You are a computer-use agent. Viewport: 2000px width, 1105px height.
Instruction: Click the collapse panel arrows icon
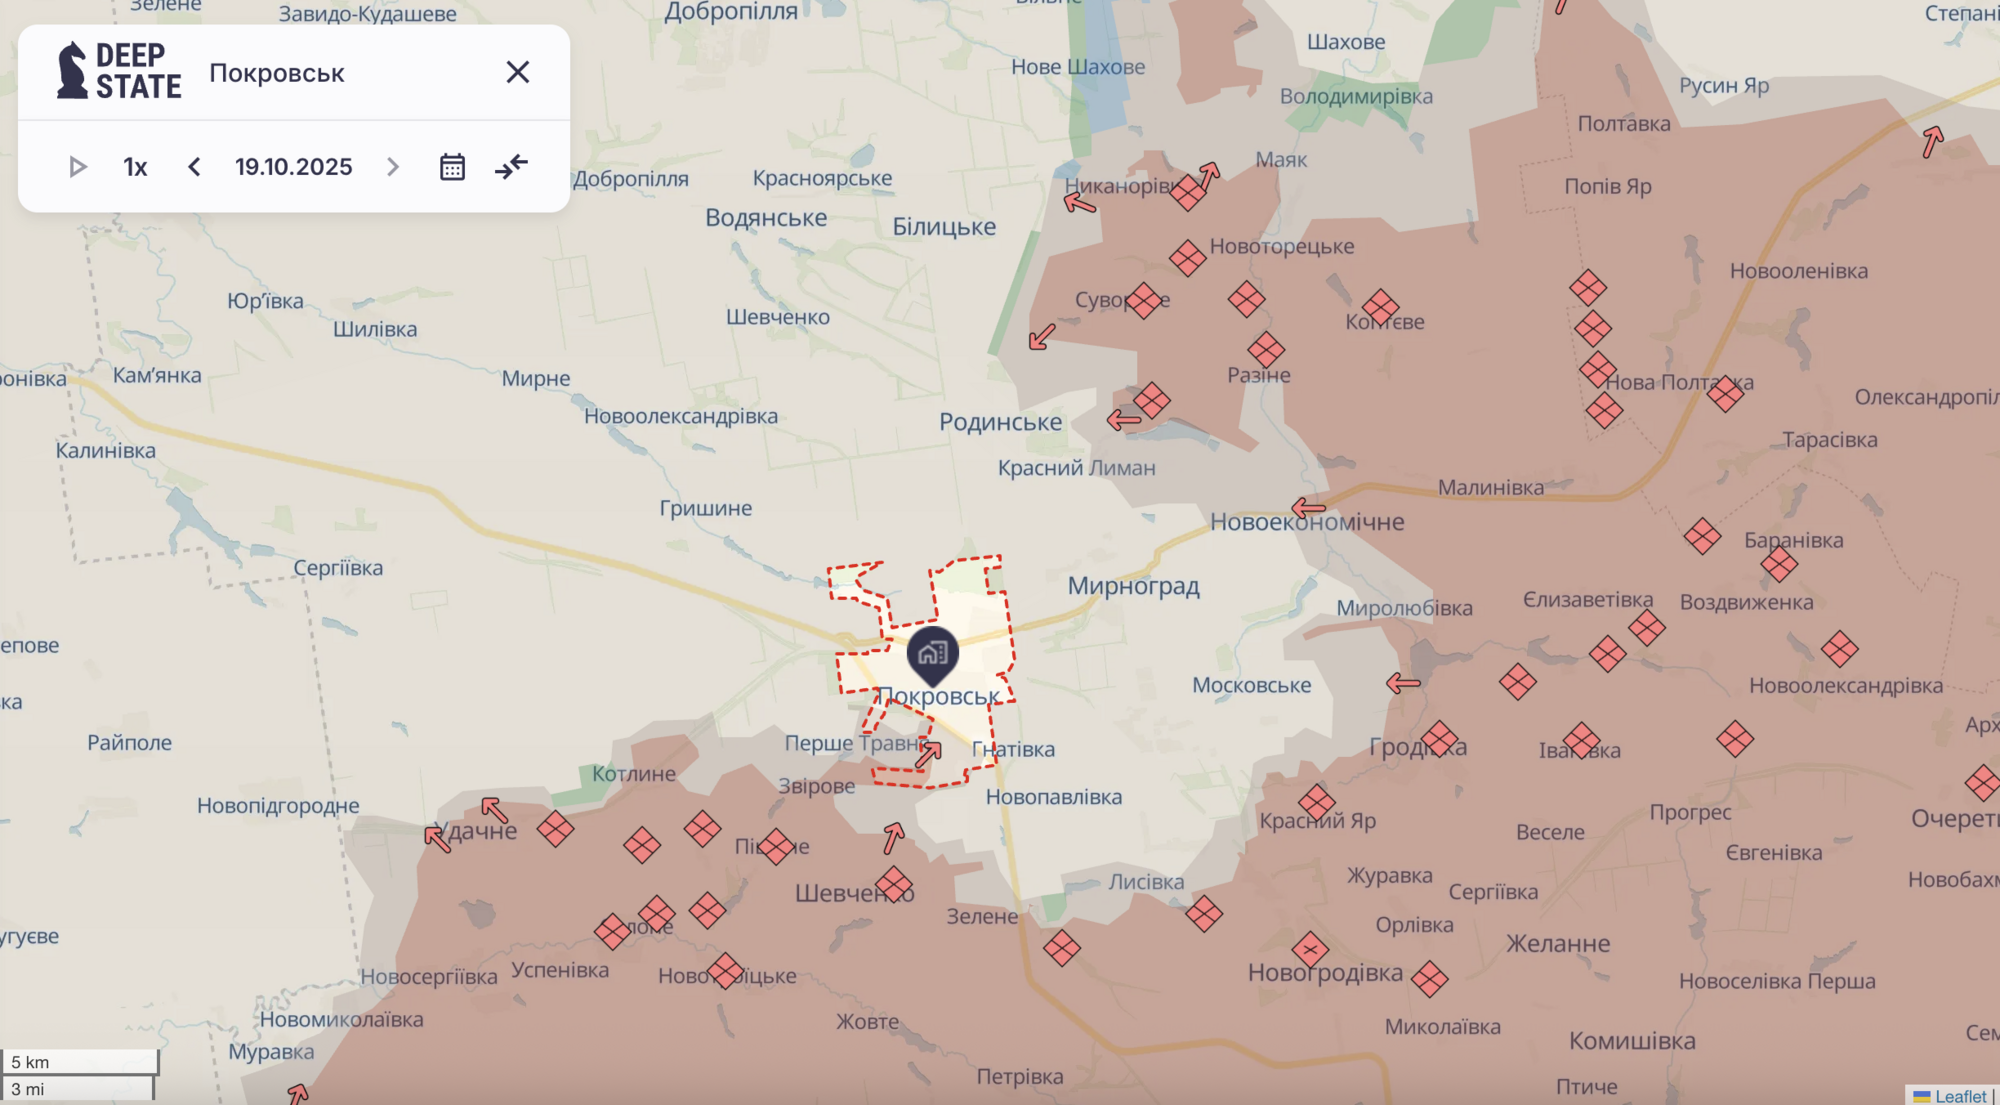pyautogui.click(x=511, y=167)
